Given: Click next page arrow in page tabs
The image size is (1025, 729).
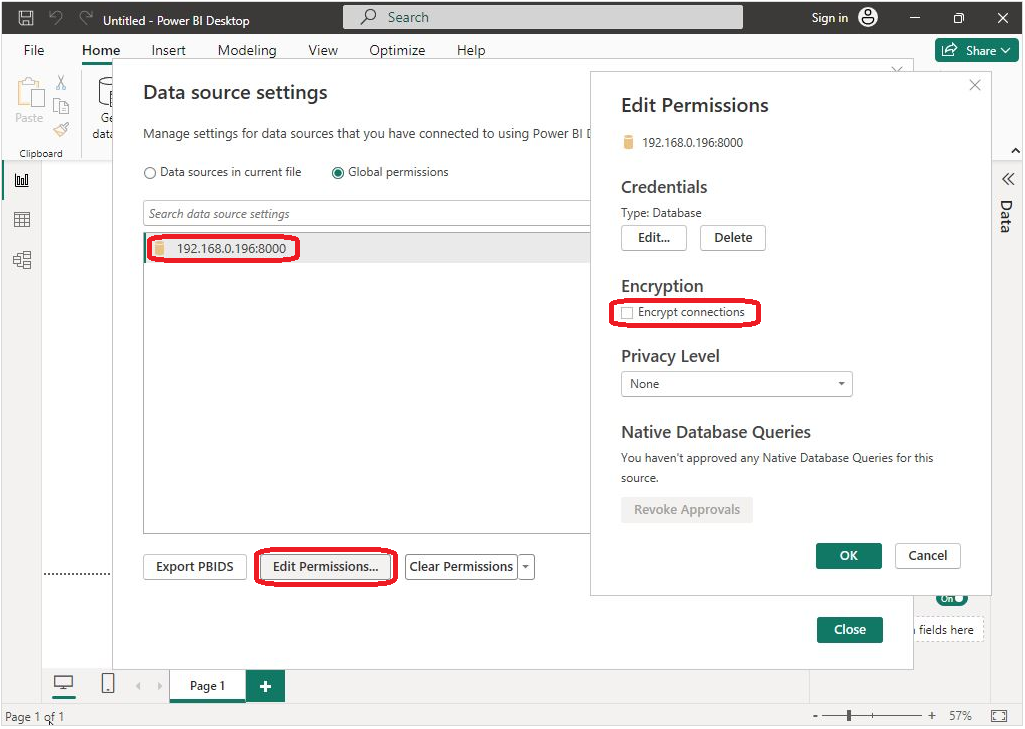Looking at the screenshot, I should [x=160, y=686].
